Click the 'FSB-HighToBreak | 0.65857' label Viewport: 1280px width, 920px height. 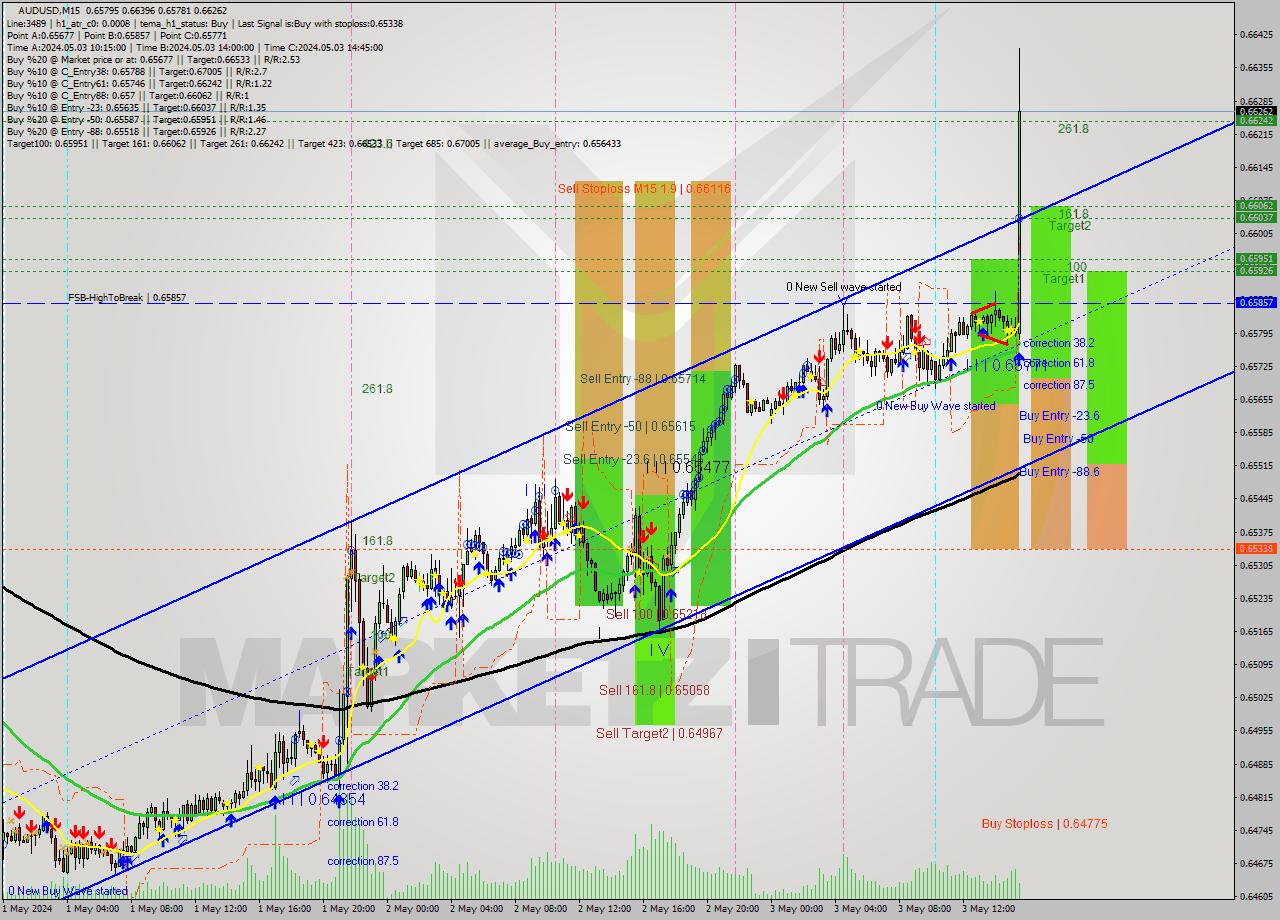[127, 298]
